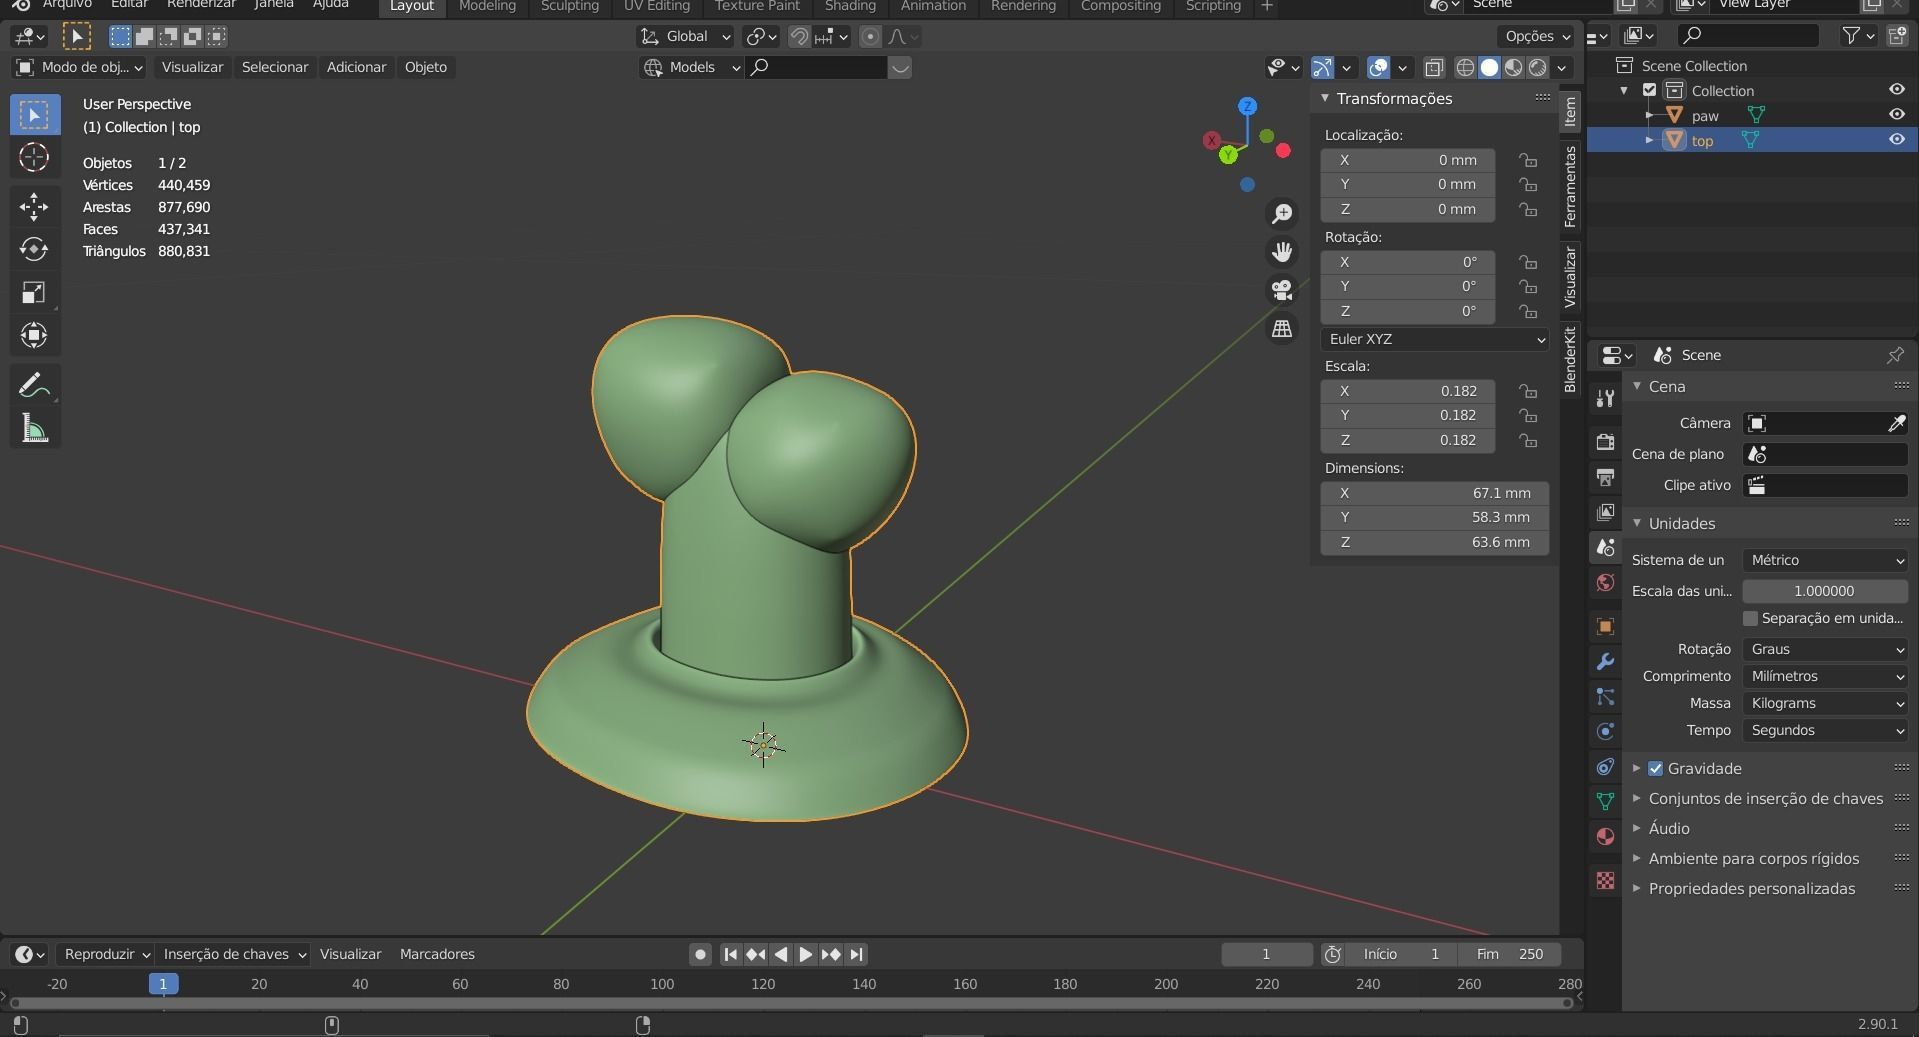
Task: Pick the Rotate tool
Action: (35, 249)
